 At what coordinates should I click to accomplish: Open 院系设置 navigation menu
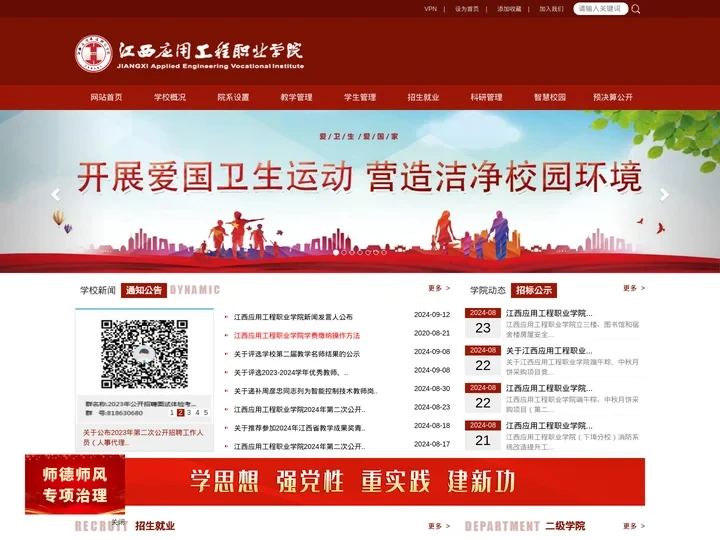233,97
